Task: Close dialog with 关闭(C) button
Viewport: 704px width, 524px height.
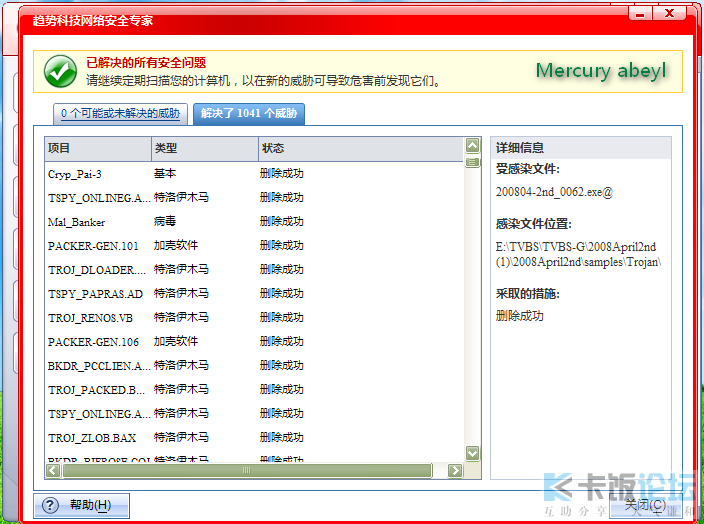Action: tap(646, 505)
